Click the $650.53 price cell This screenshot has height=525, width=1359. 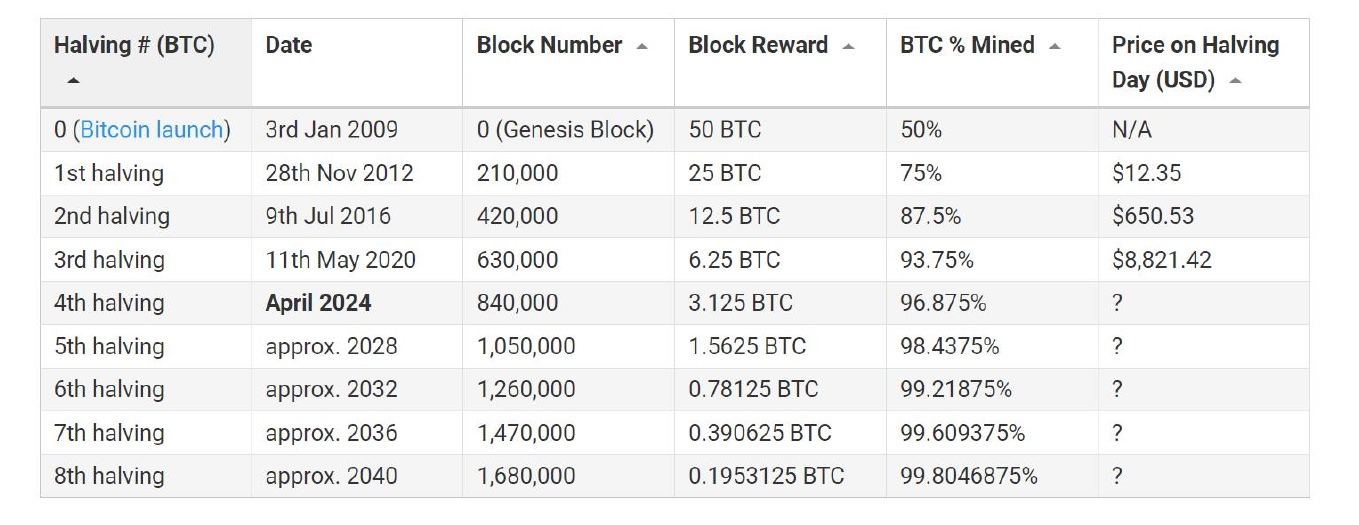[1153, 216]
